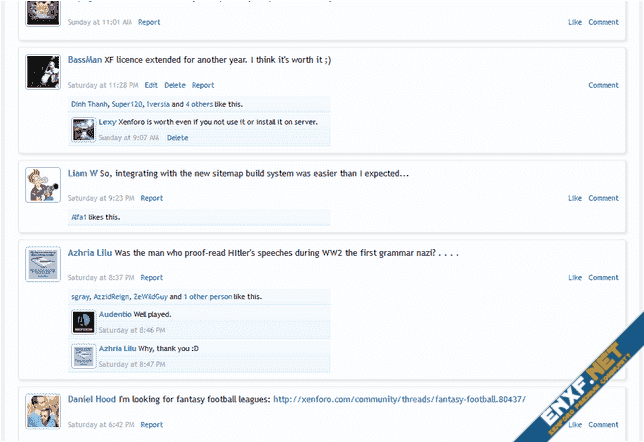The height and width of the screenshot is (442, 644).
Task: Expand '1 other person' likes list
Action: click(x=207, y=297)
